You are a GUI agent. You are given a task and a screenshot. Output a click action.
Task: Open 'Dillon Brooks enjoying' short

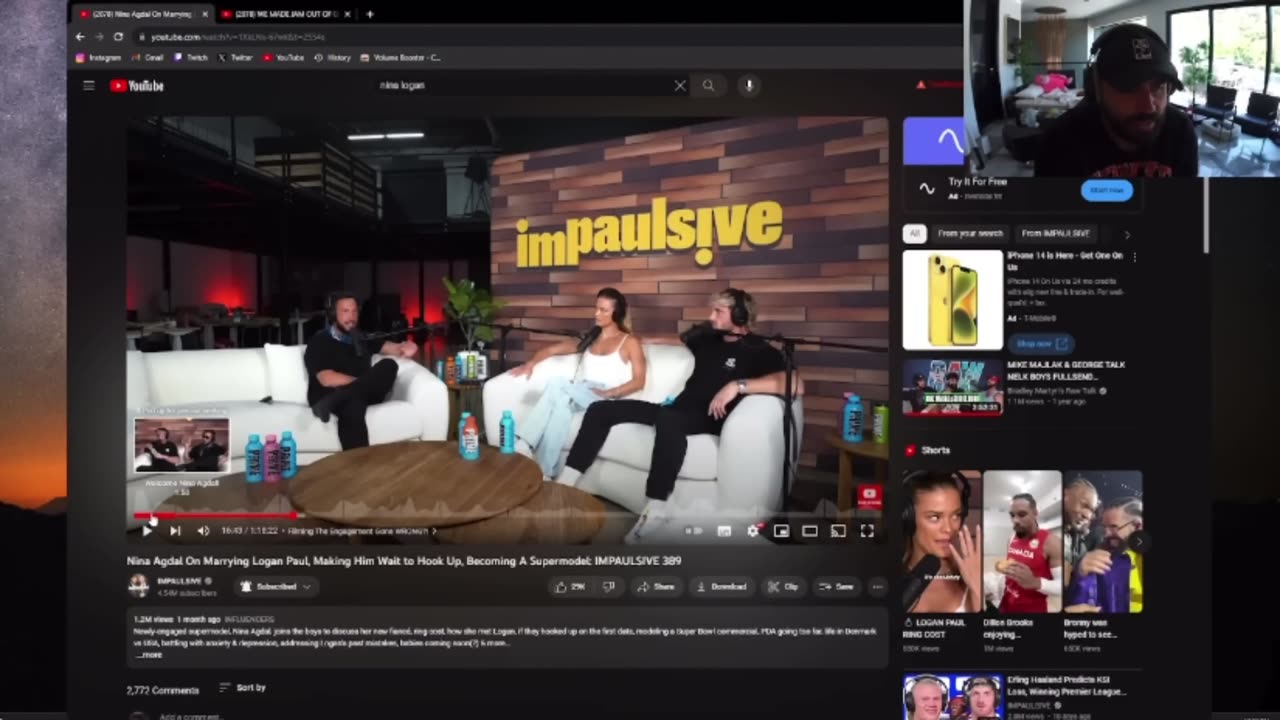click(1022, 541)
